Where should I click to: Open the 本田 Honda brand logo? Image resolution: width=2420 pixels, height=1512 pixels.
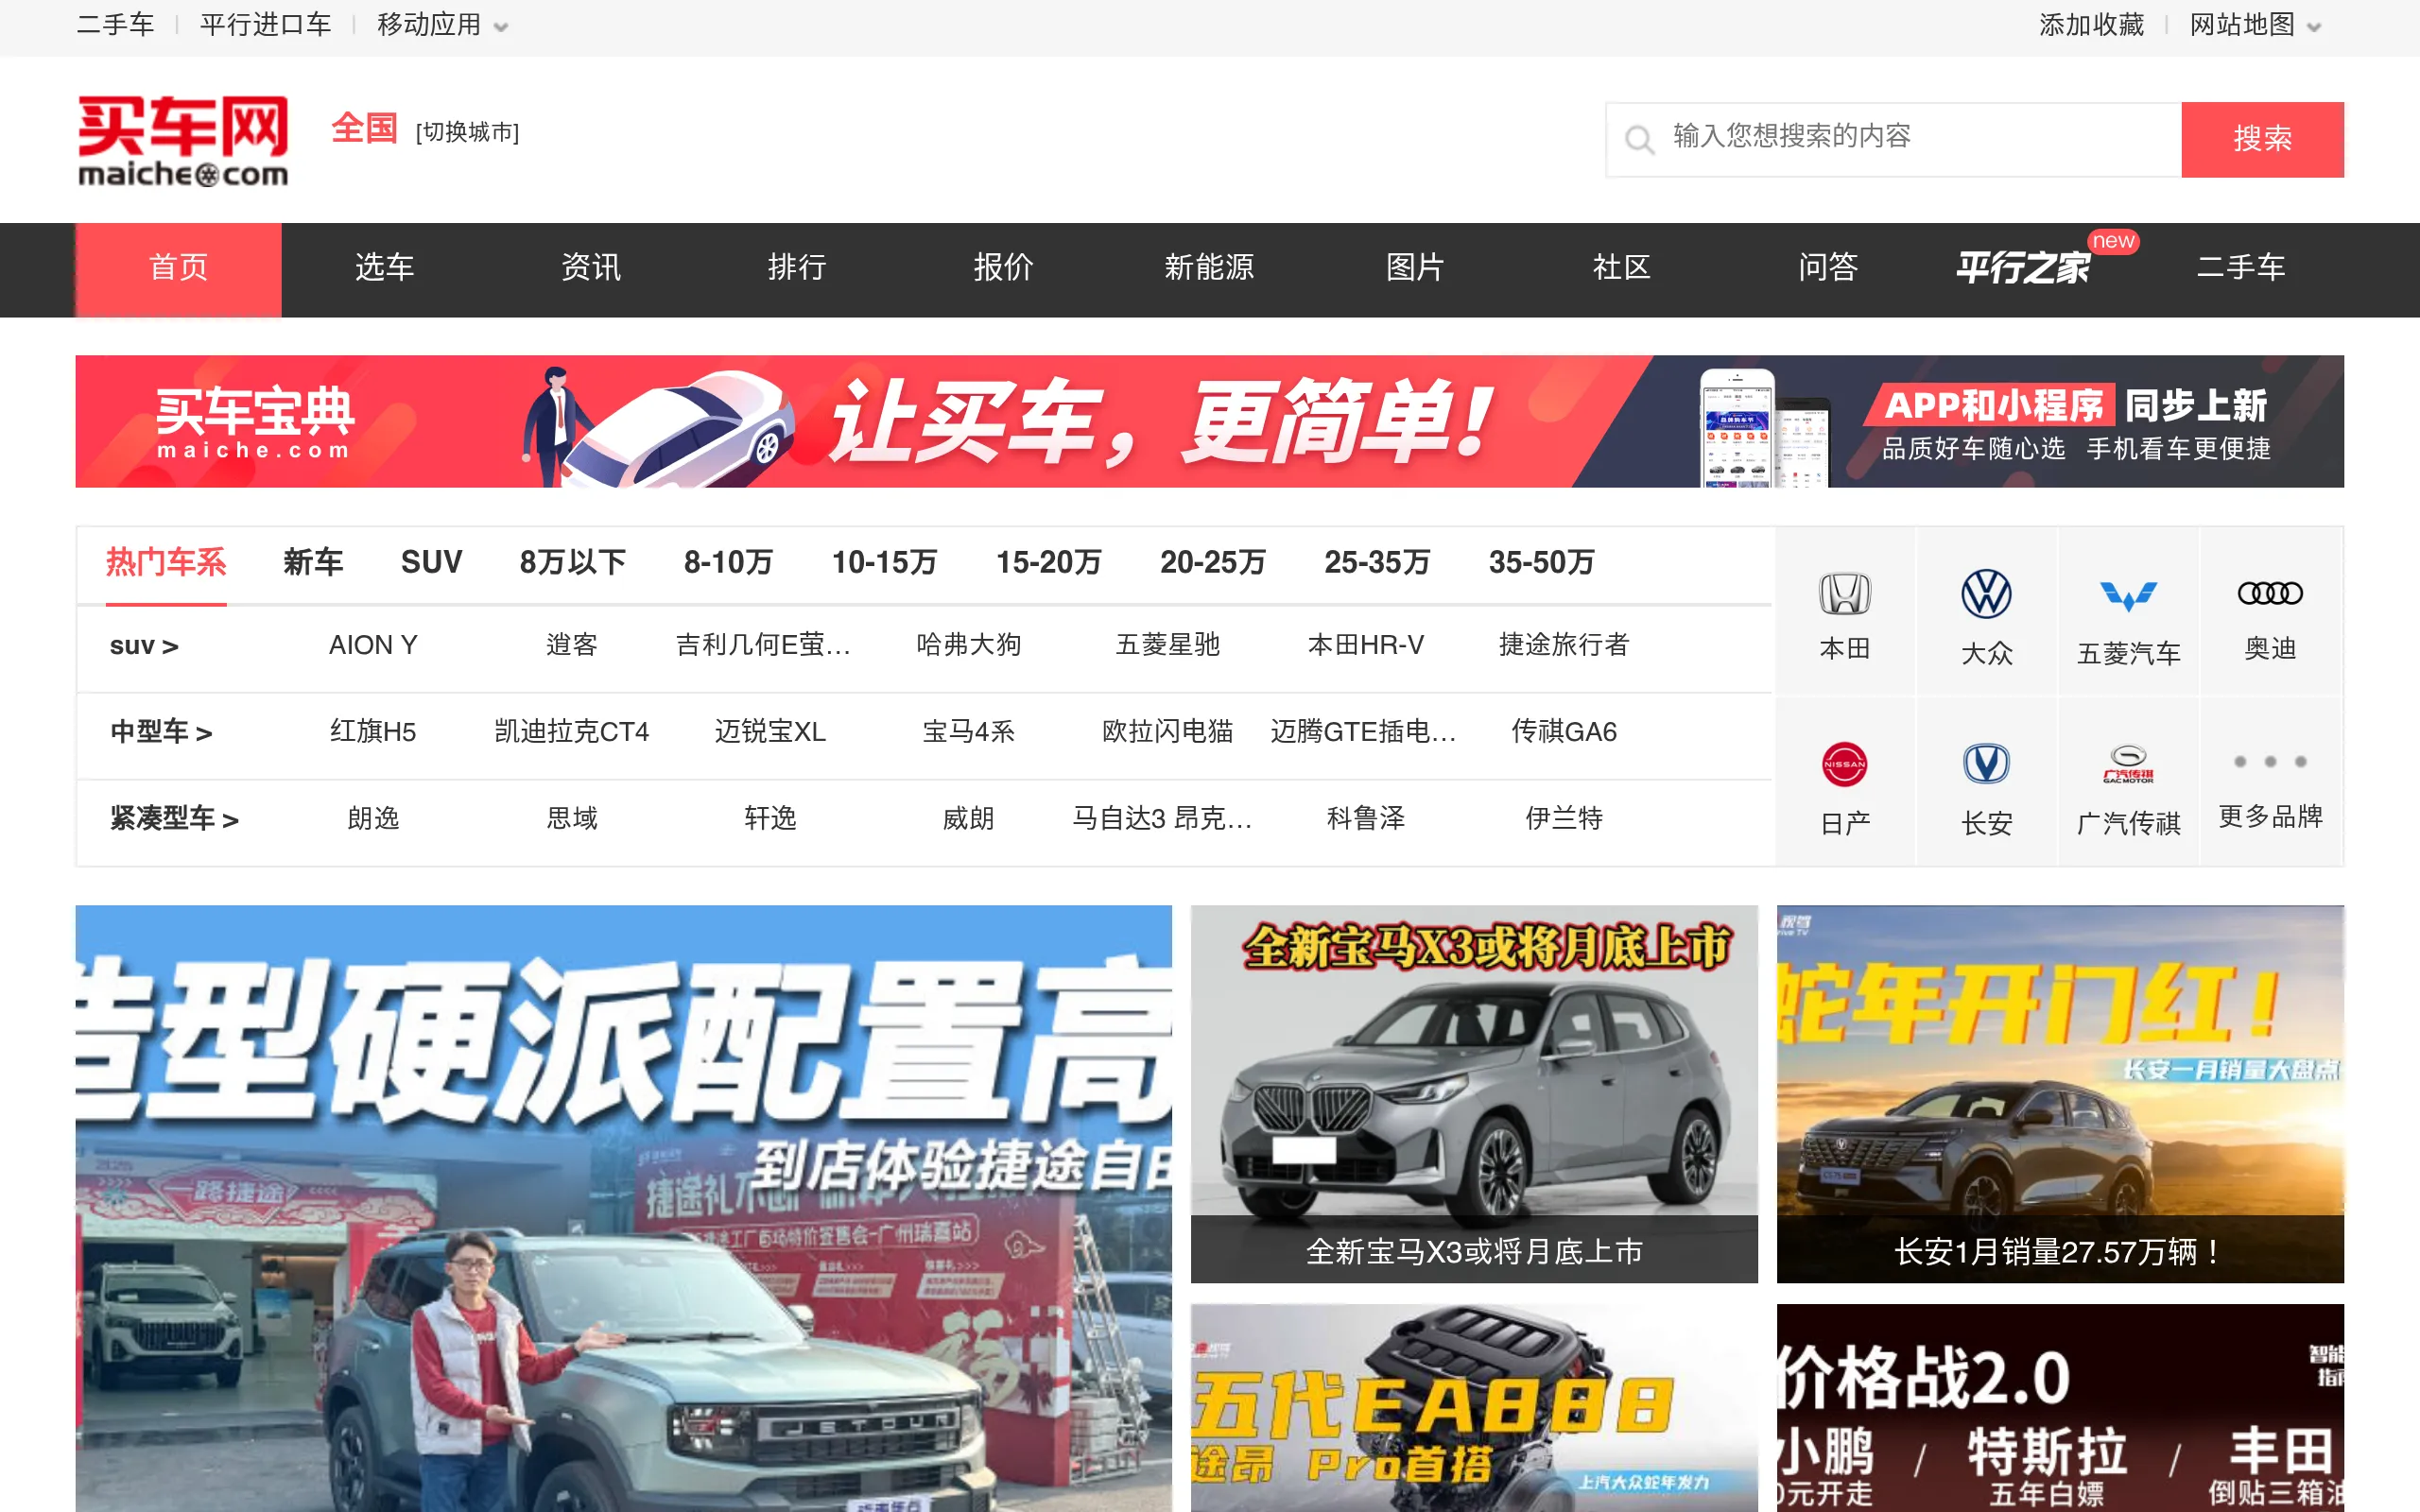[1845, 594]
